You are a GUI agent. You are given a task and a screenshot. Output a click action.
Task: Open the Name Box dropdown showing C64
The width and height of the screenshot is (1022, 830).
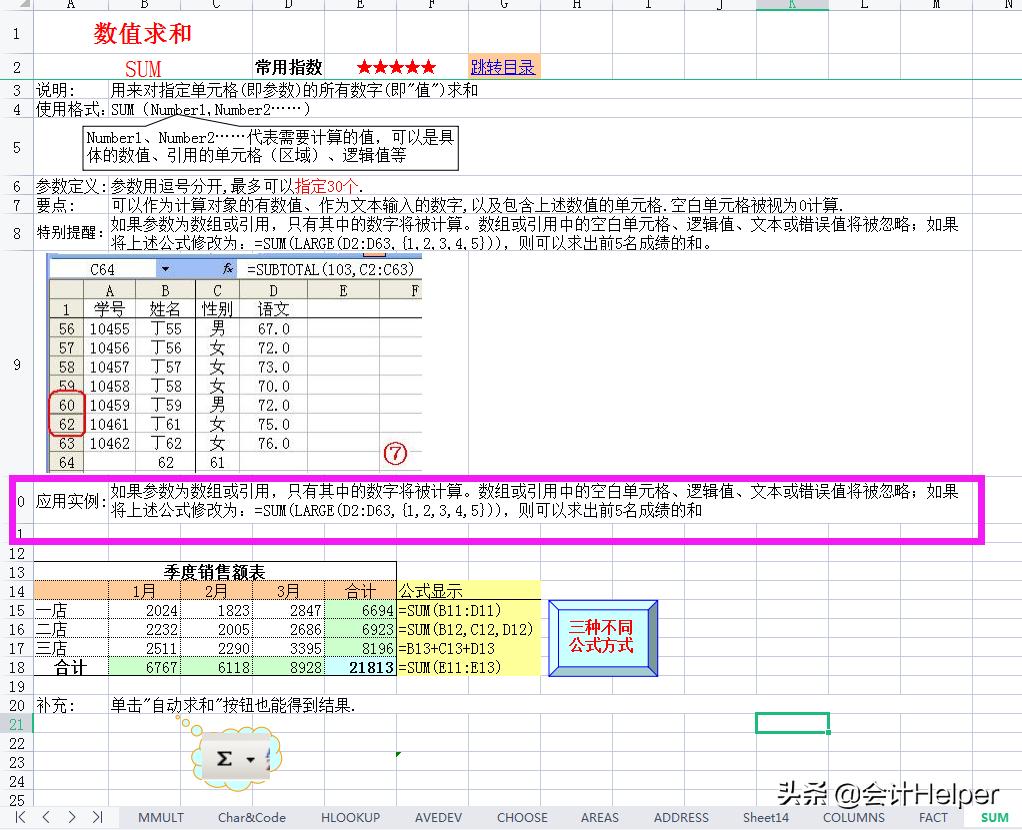[x=163, y=266]
